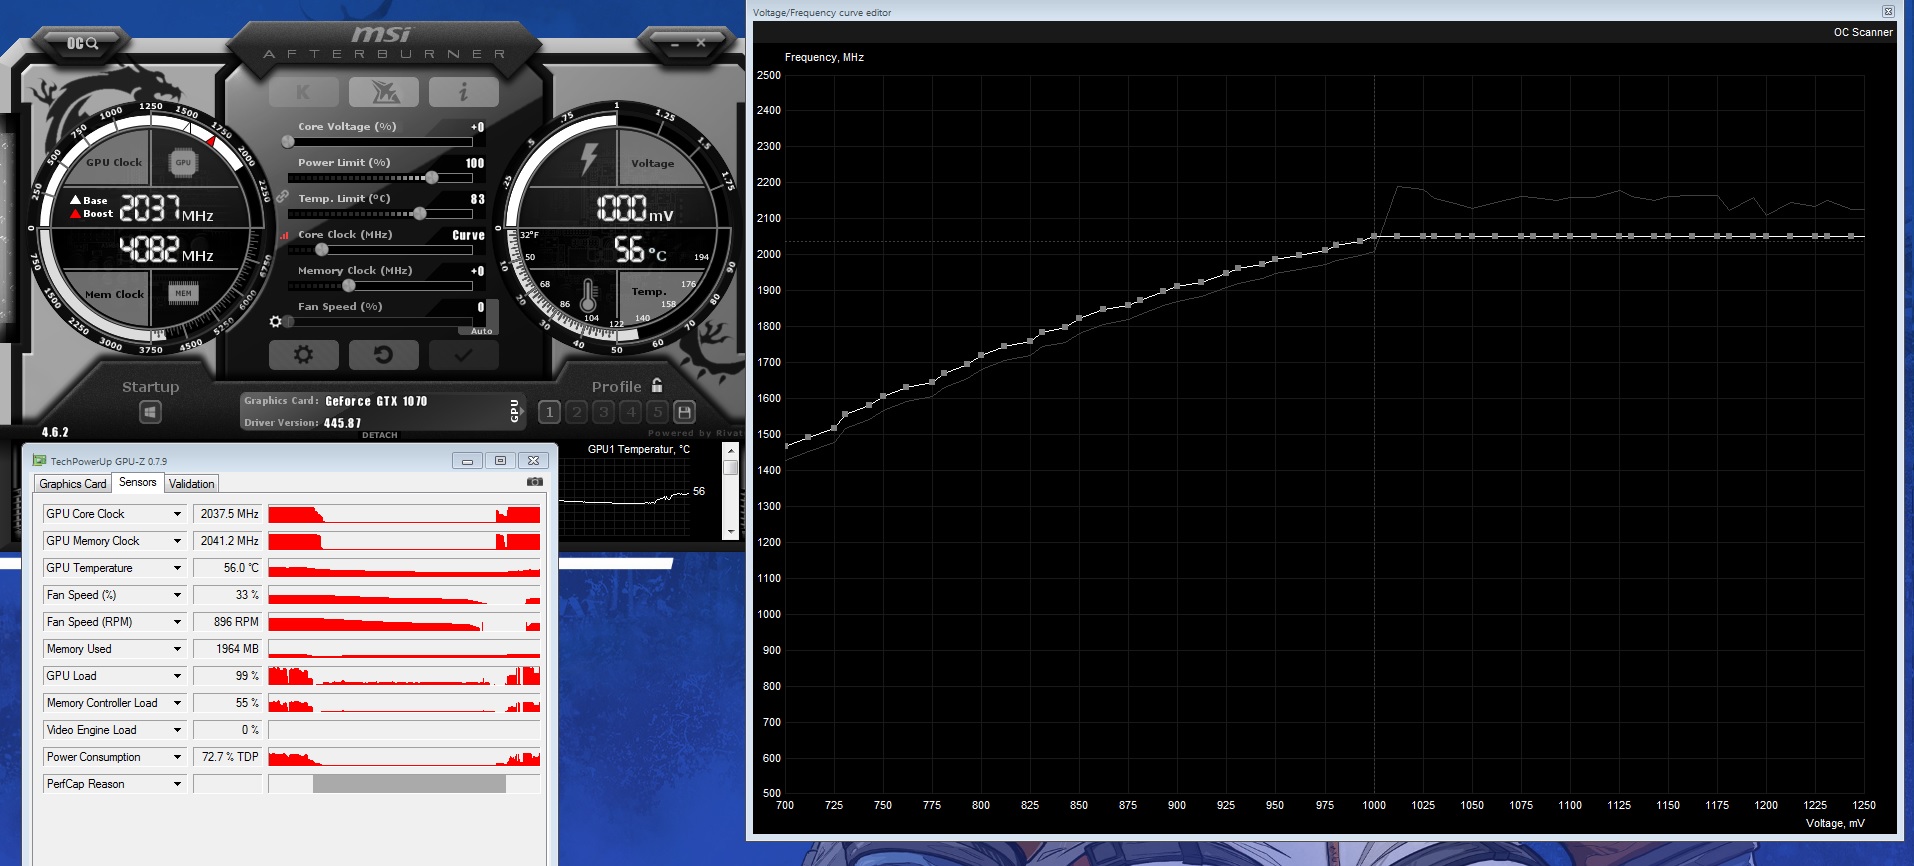Click the GPU Core Clock history graph
1914x866 pixels.
(x=404, y=514)
